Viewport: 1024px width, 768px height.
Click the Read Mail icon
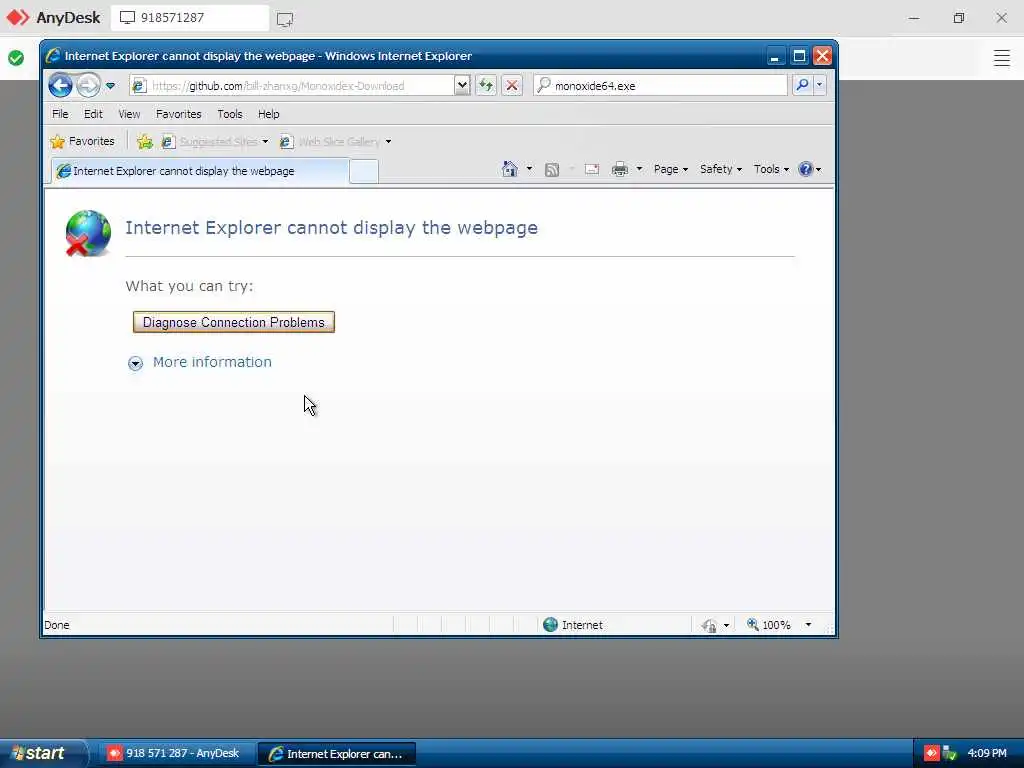592,169
